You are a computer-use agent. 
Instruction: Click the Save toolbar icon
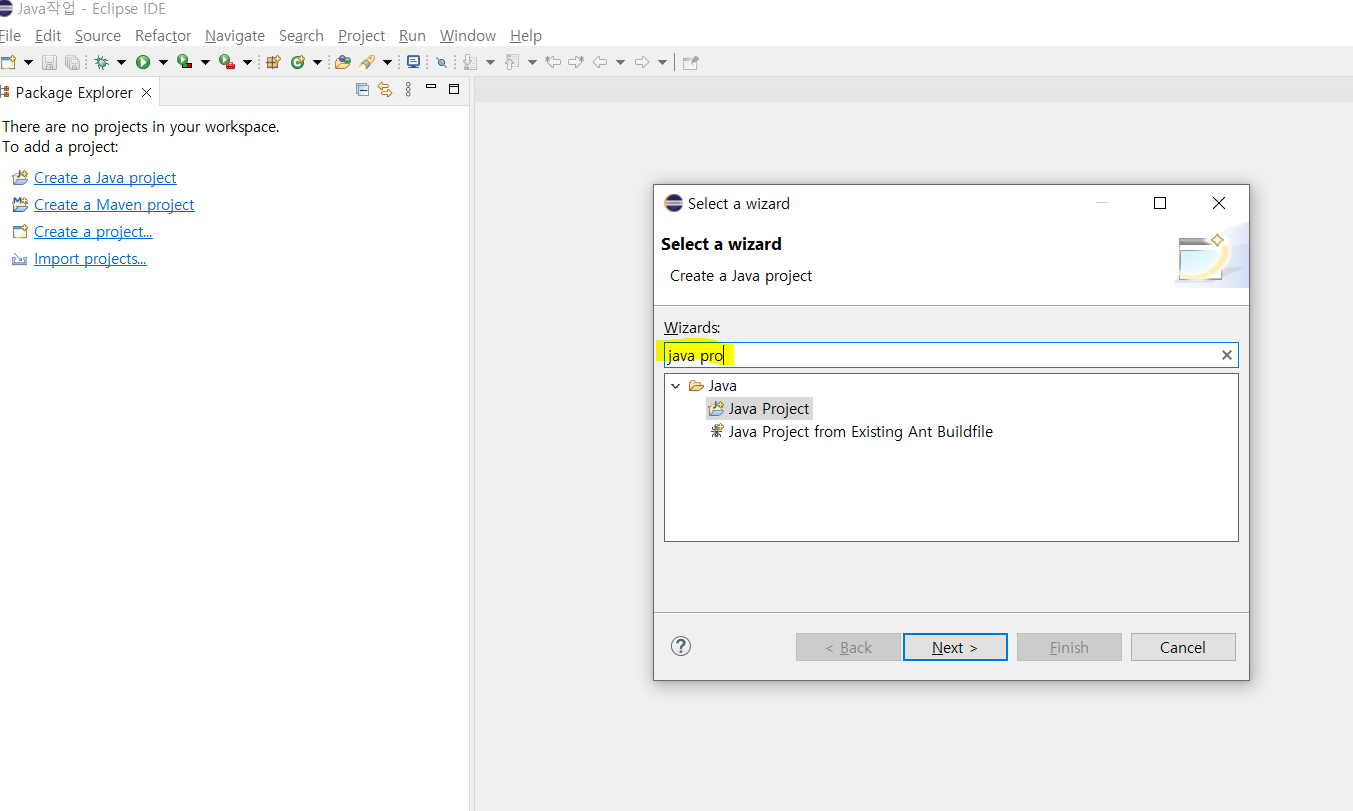[49, 62]
